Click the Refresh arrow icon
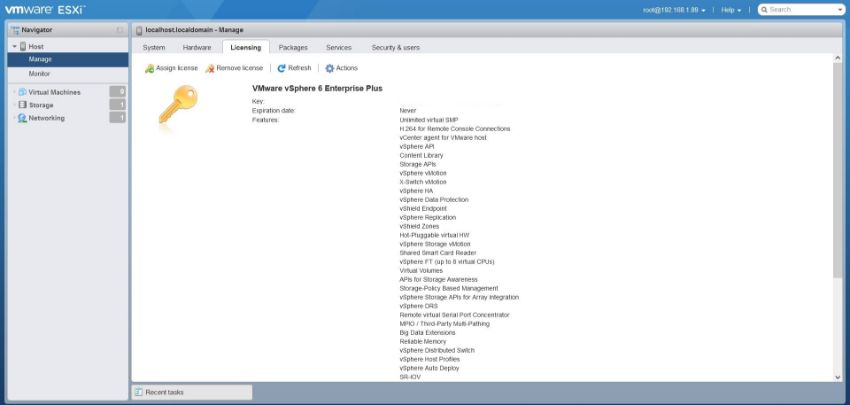 281,68
